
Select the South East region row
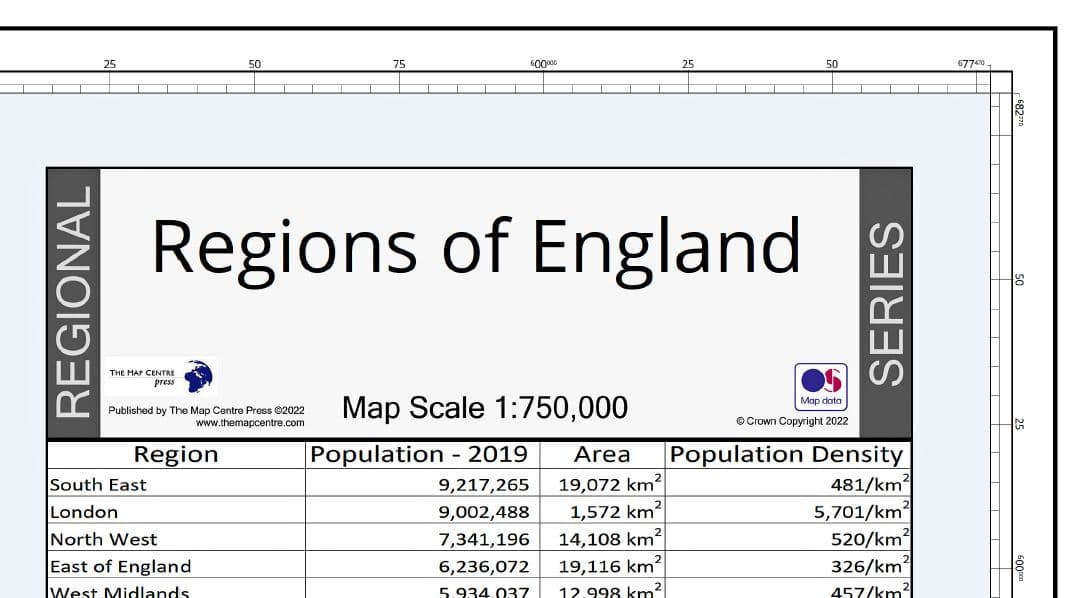coord(98,485)
